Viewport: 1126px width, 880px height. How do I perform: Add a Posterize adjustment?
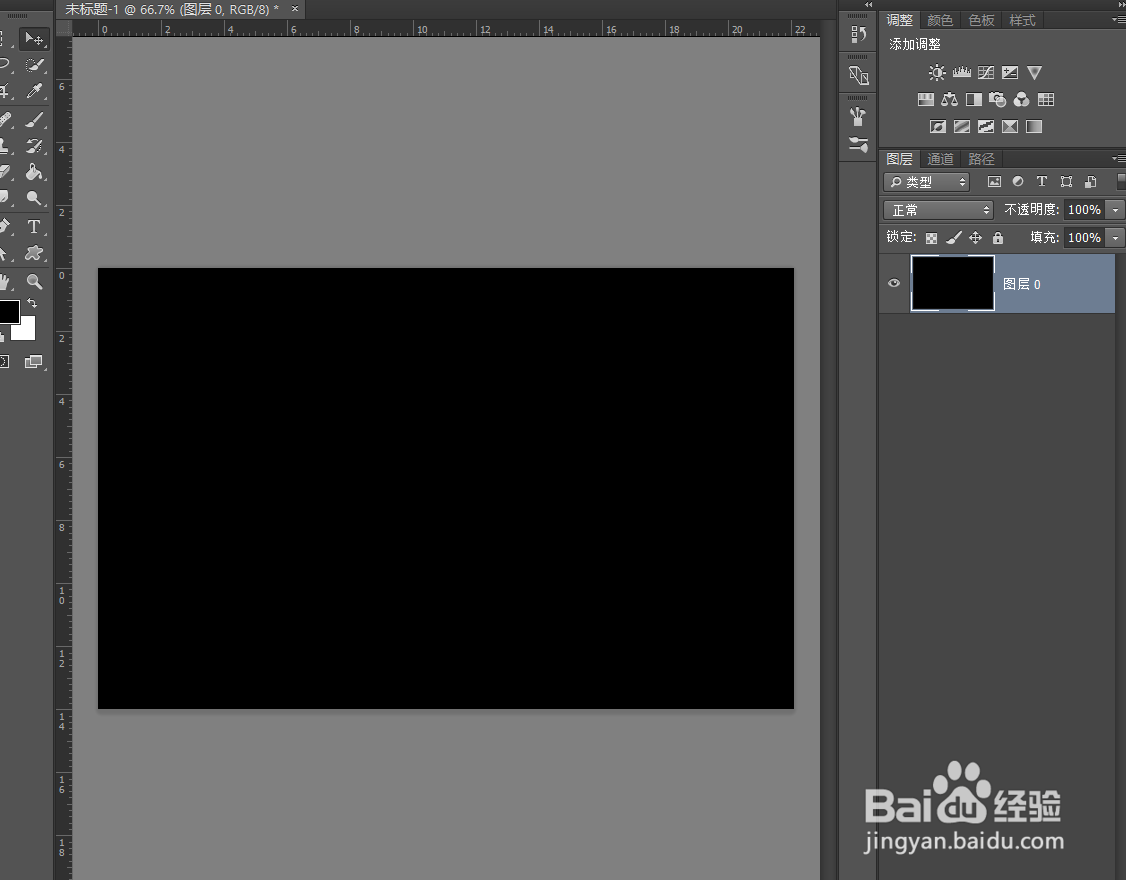[962, 126]
